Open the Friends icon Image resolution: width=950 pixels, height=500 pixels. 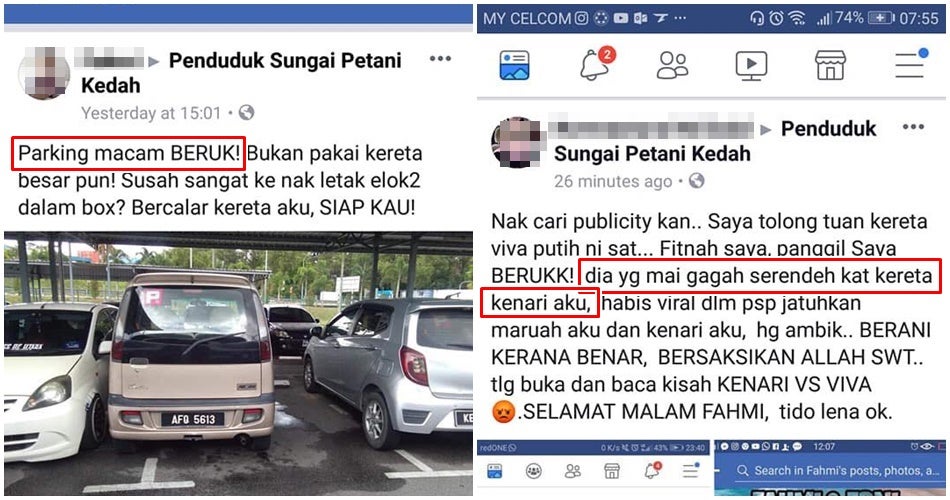click(x=673, y=65)
